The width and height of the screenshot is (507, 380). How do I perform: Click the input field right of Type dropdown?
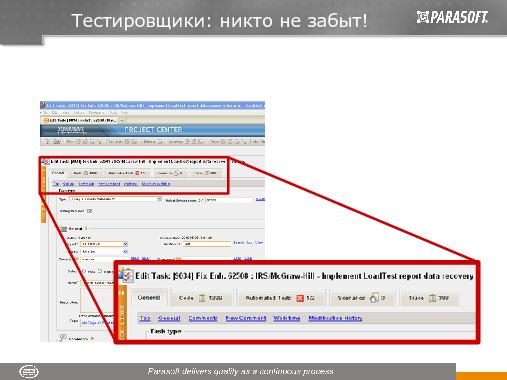click(x=229, y=200)
